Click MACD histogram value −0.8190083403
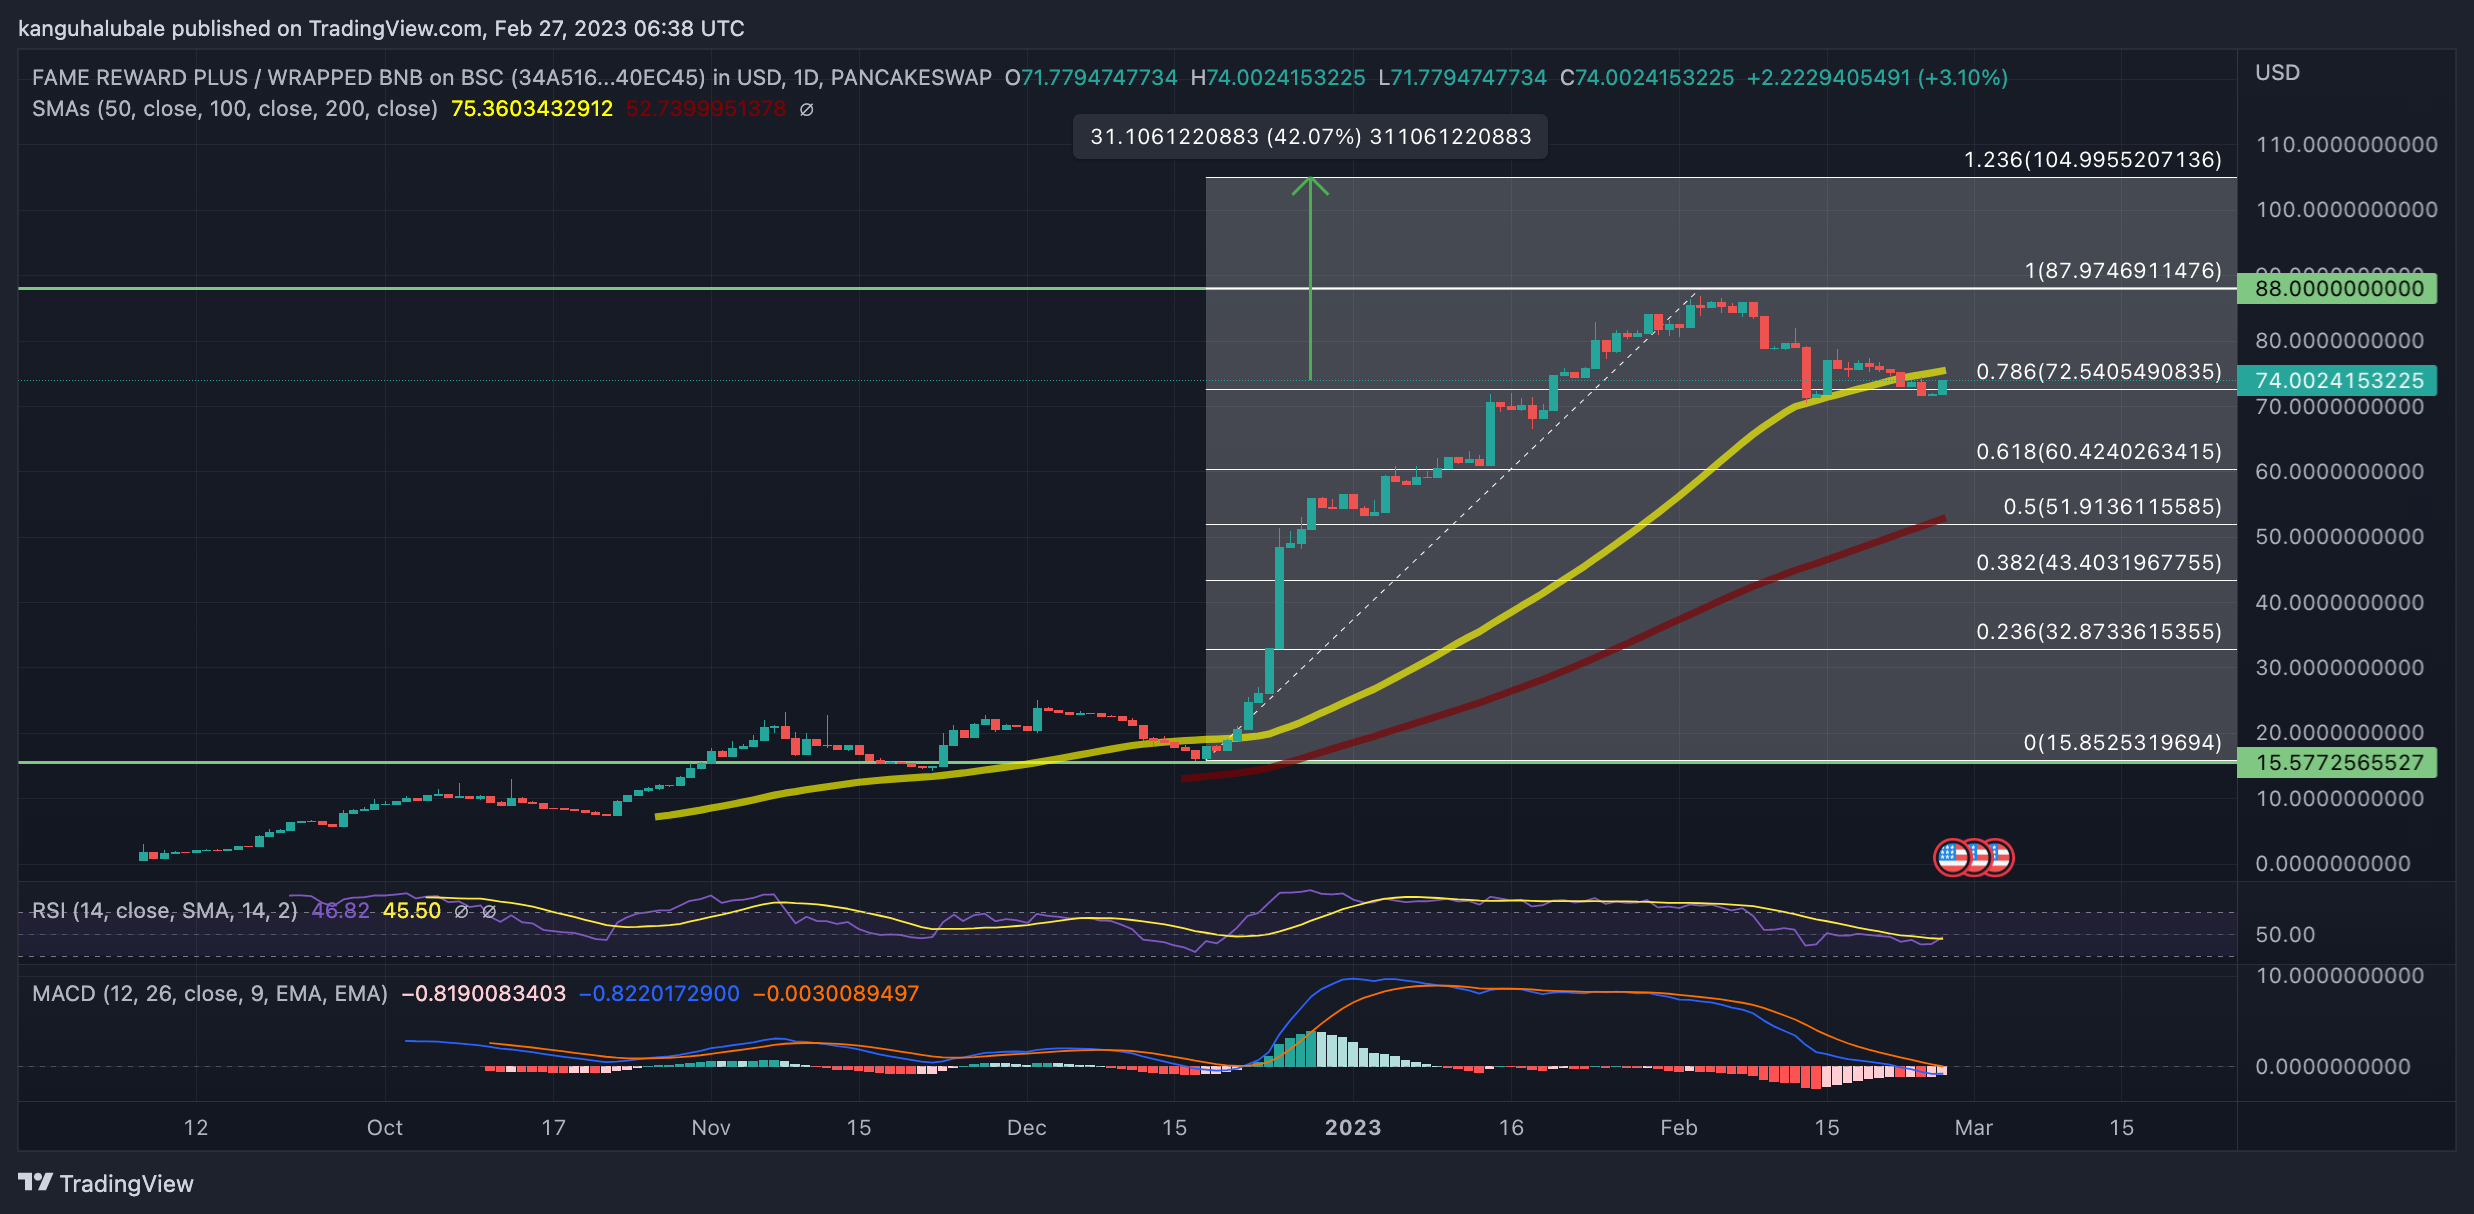The image size is (2474, 1214). pos(484,994)
